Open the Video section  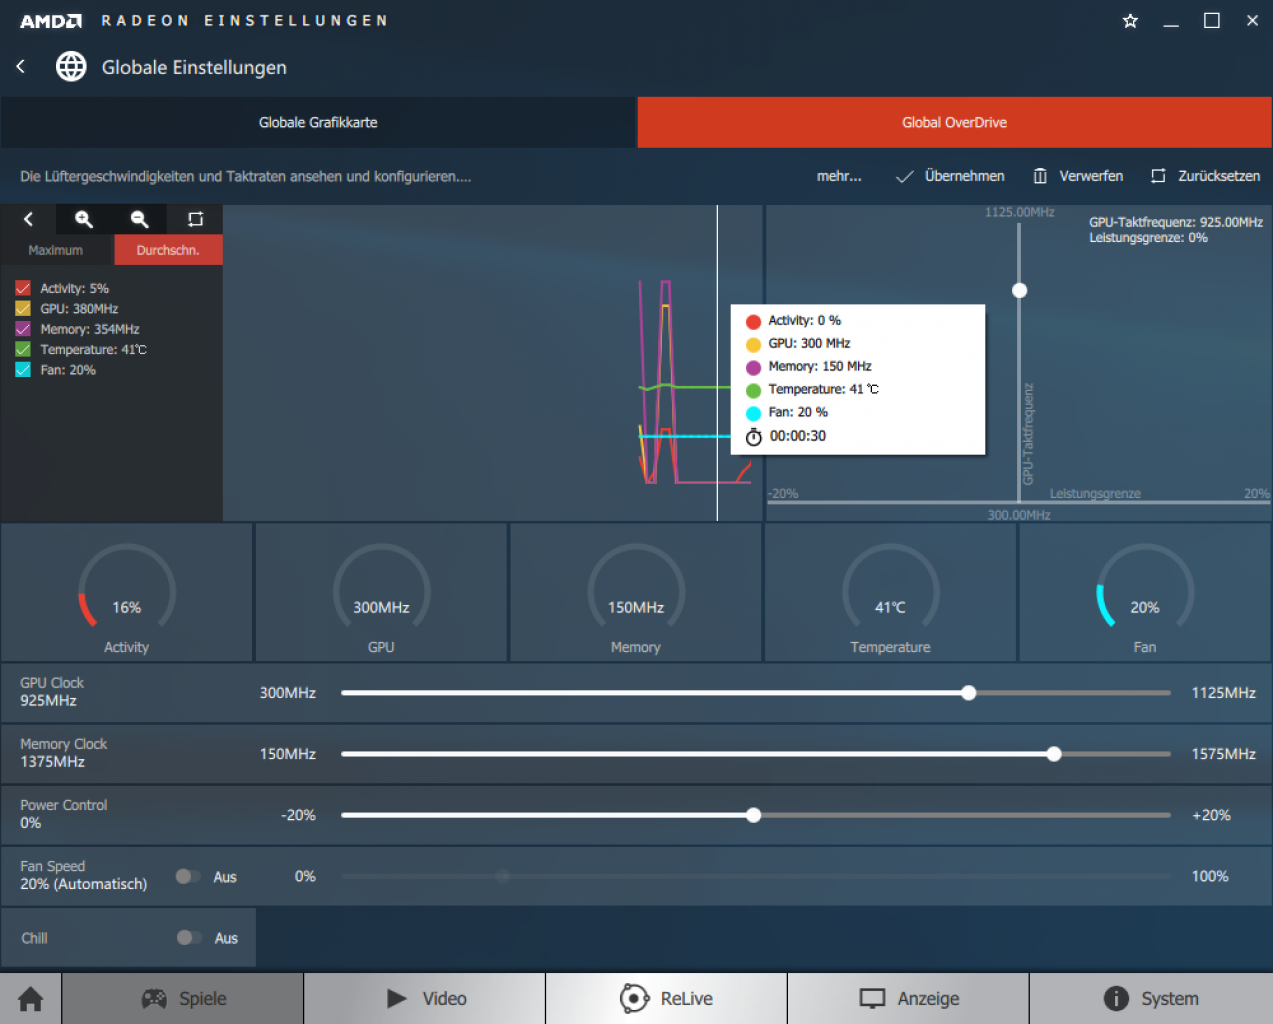pyautogui.click(x=425, y=999)
